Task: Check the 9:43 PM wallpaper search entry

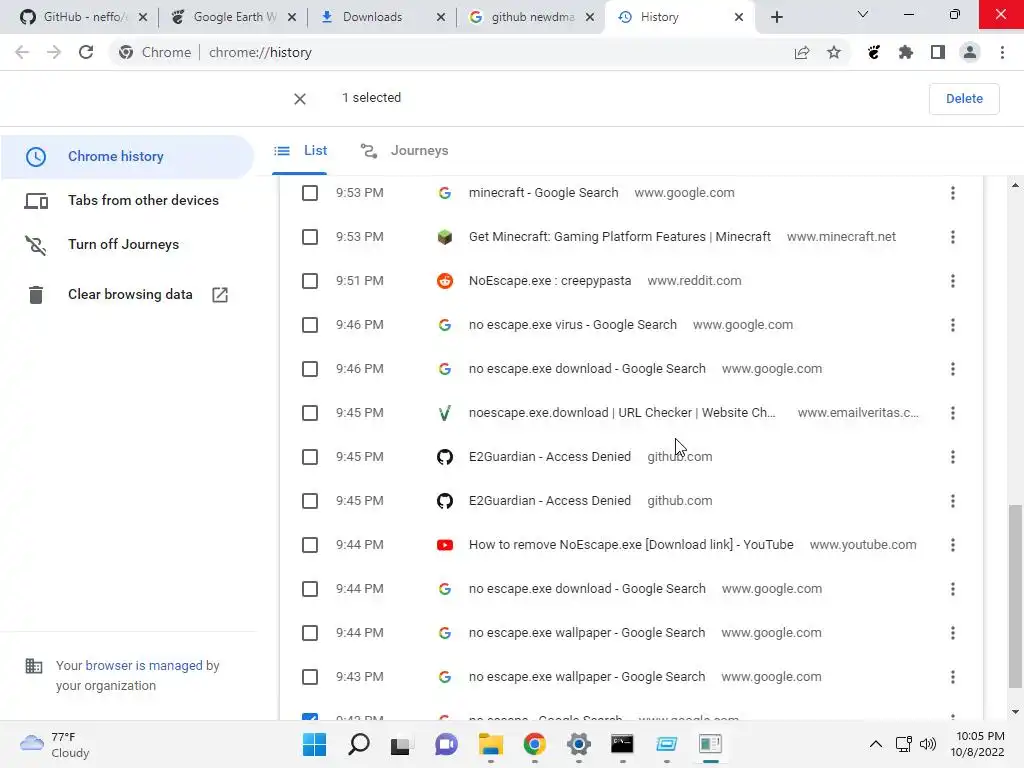Action: pos(310,677)
